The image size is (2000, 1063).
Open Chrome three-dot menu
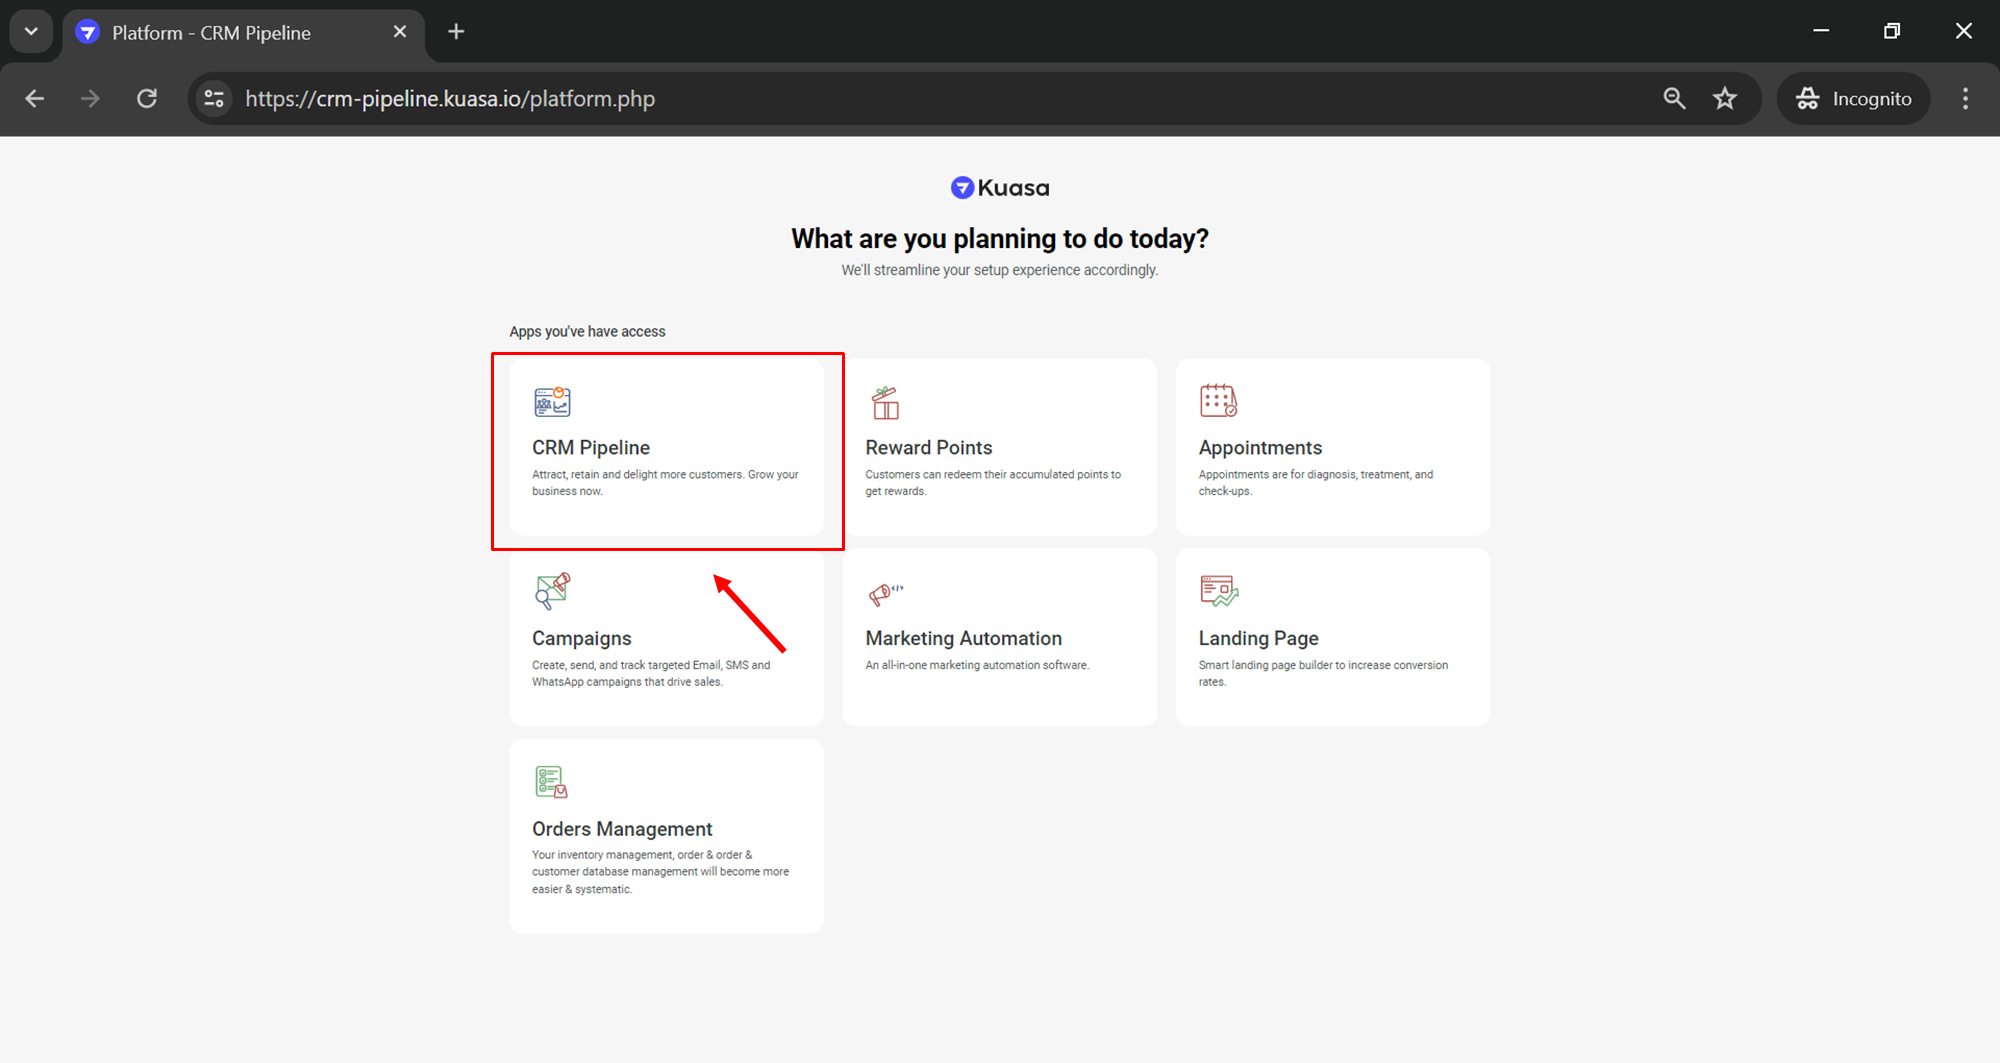point(1965,98)
